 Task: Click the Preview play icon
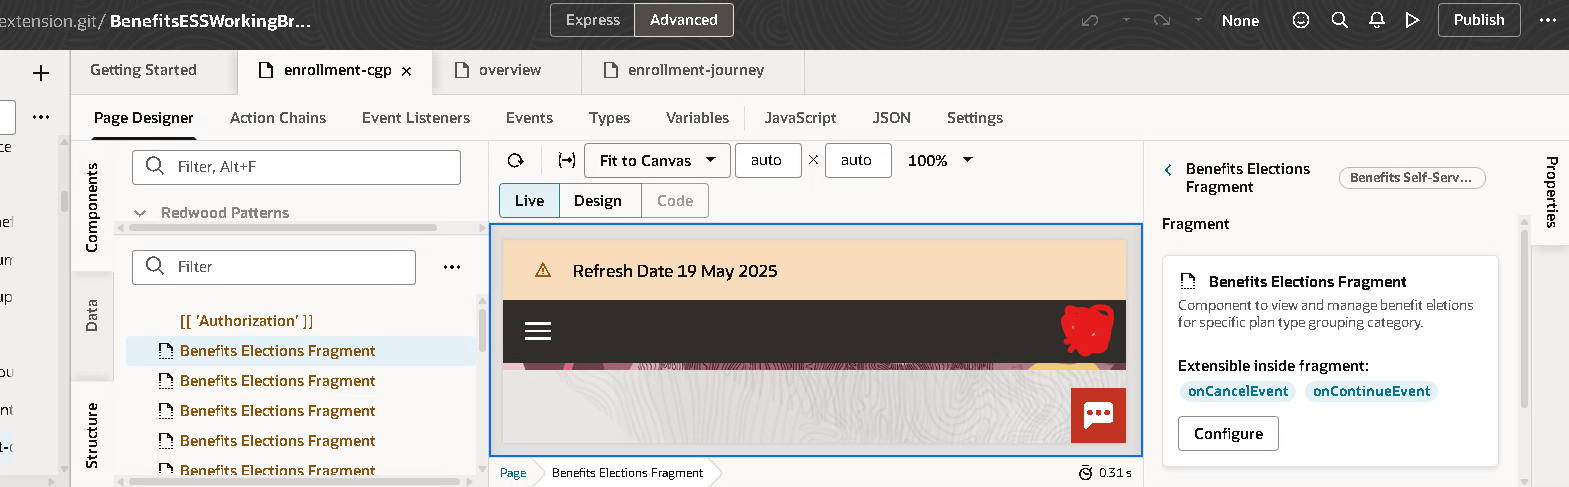[1412, 20]
